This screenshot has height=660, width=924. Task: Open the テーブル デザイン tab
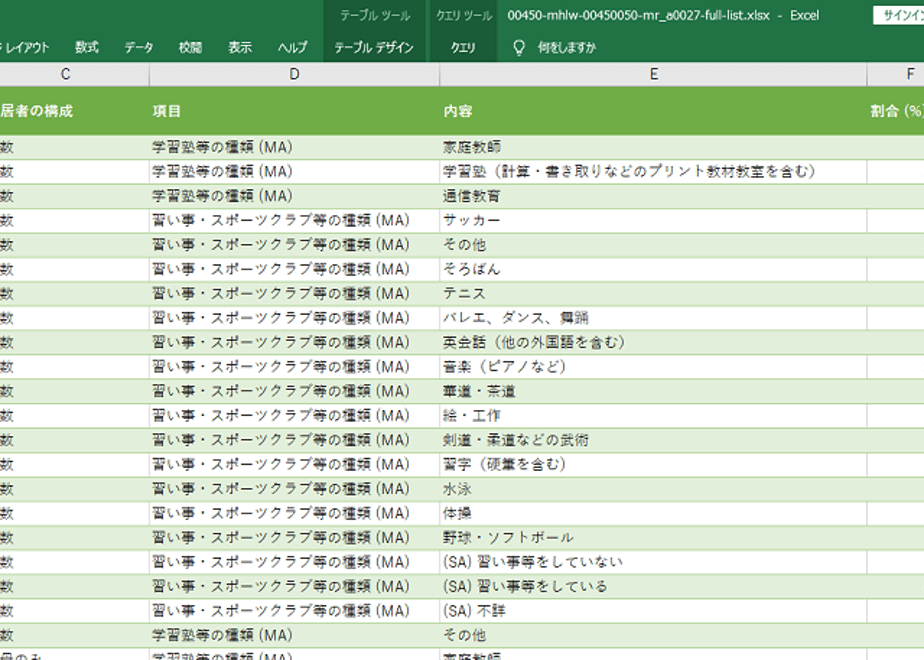(374, 48)
